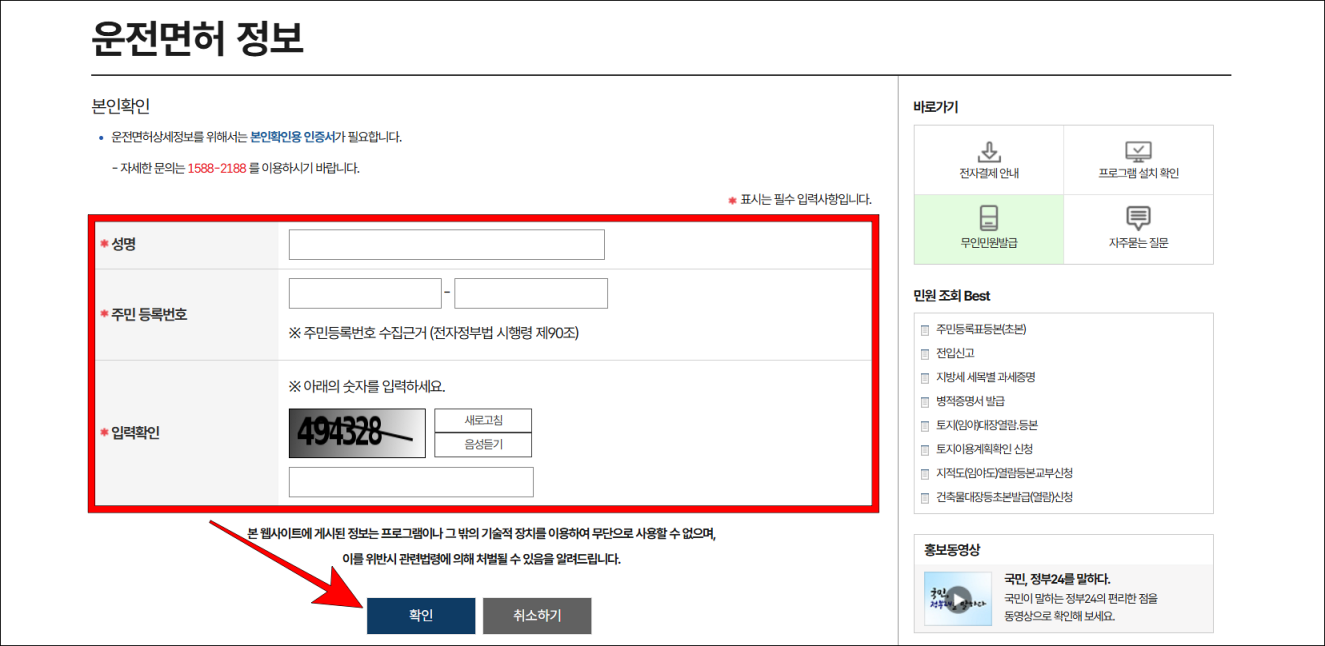This screenshot has height=646, width=1325.
Task: Click the document icon beside 전입신고
Action: (925, 352)
